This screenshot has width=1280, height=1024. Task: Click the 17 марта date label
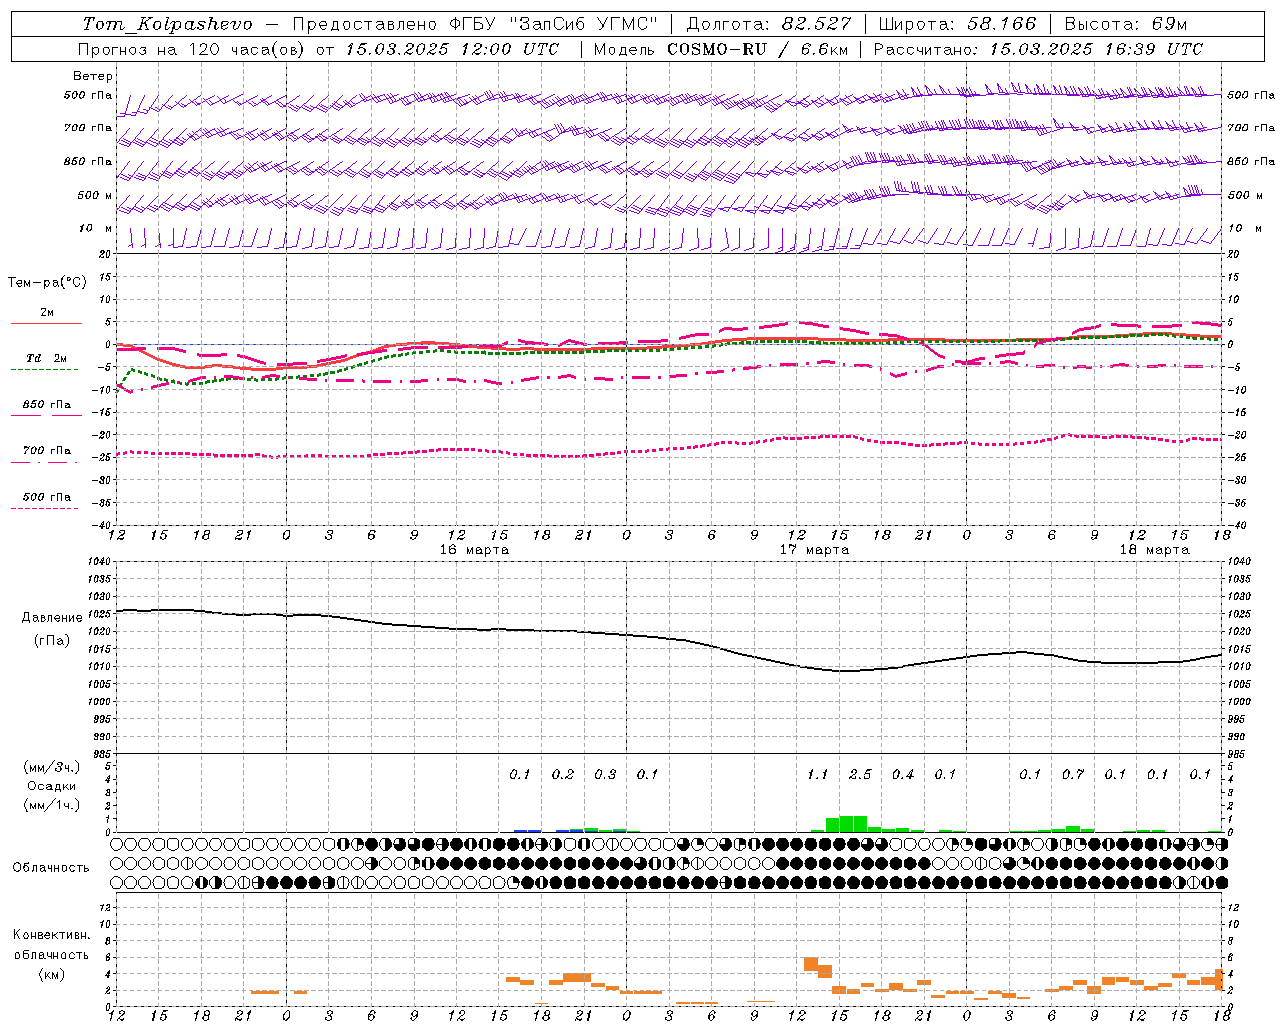(x=814, y=550)
